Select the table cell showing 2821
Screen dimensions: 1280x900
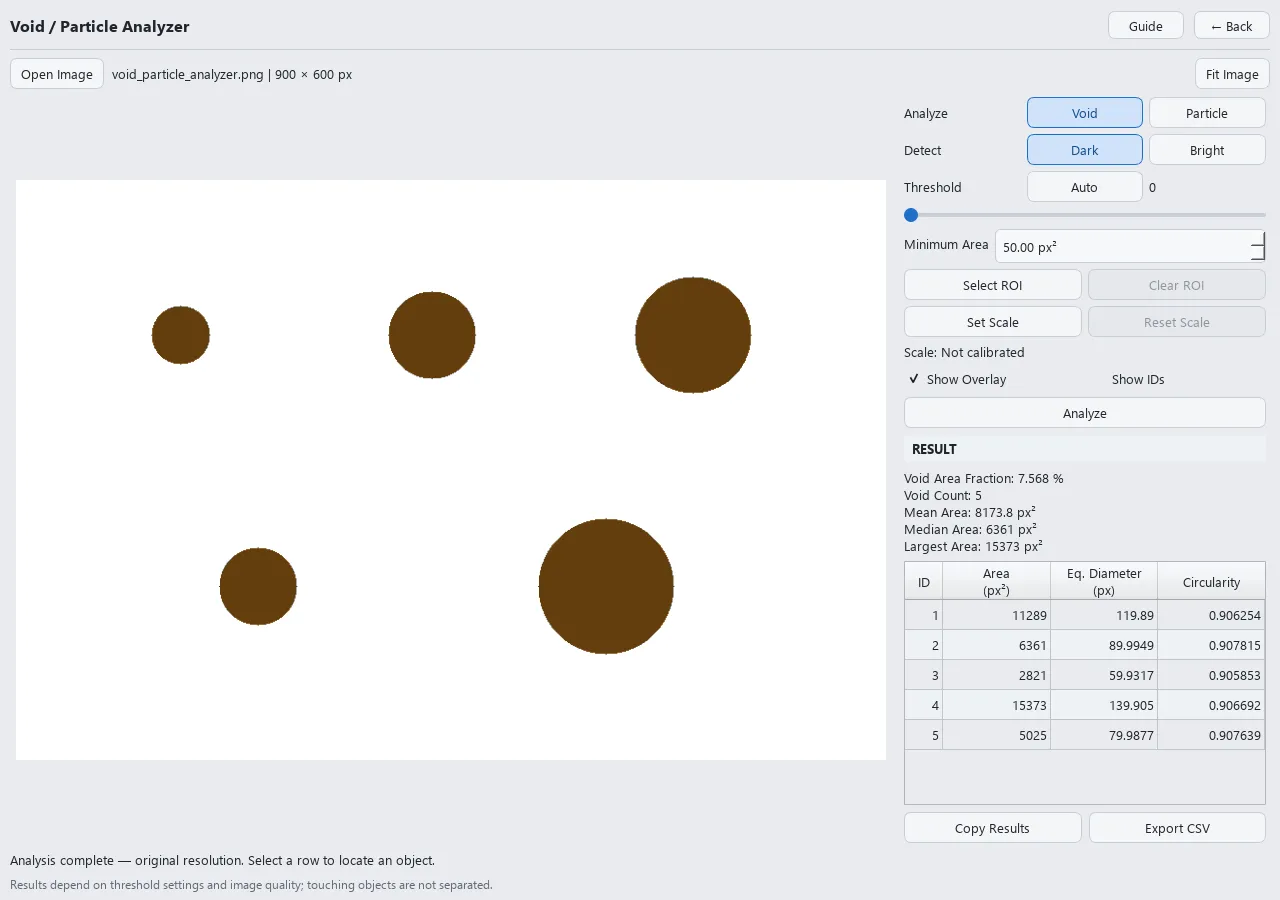tap(997, 675)
